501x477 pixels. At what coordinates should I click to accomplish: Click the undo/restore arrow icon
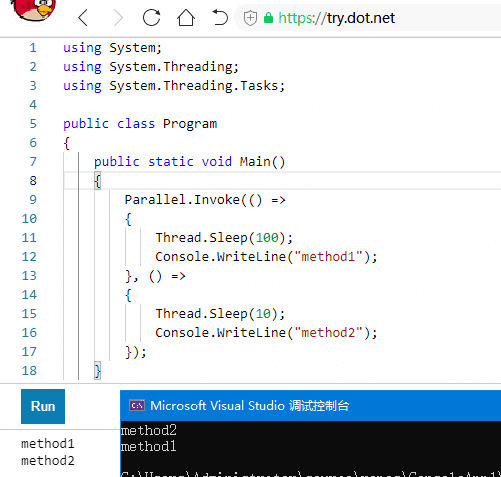(x=220, y=18)
